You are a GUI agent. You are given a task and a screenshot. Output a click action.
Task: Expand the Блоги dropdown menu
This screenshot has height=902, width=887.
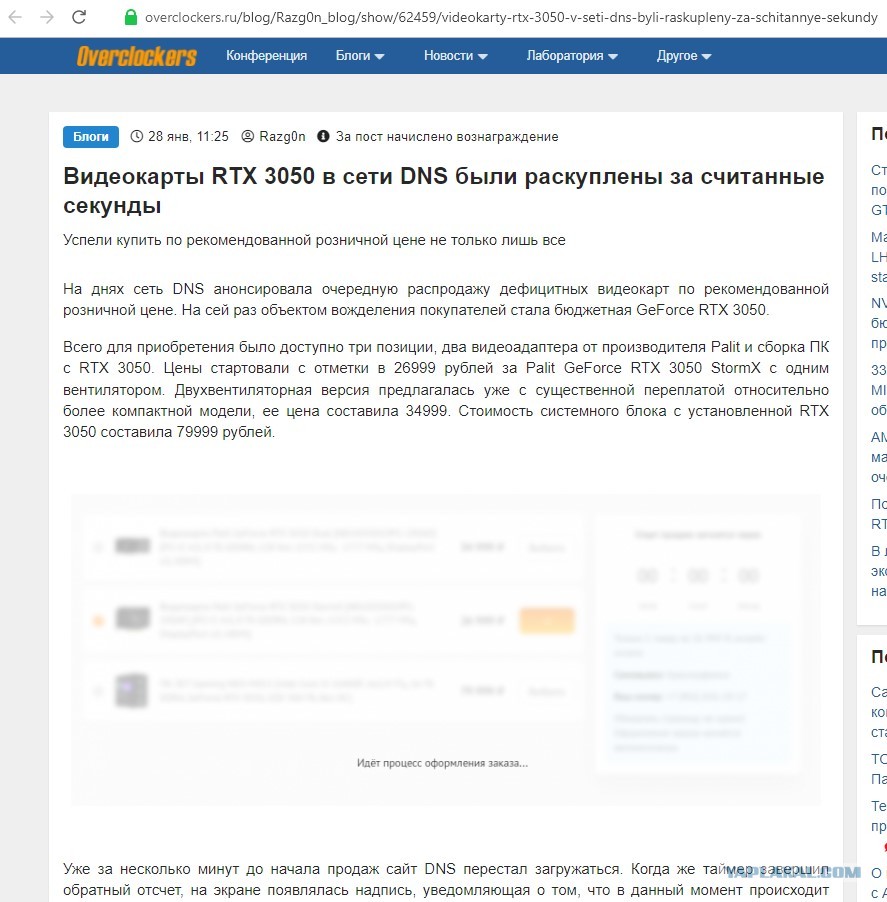point(360,56)
